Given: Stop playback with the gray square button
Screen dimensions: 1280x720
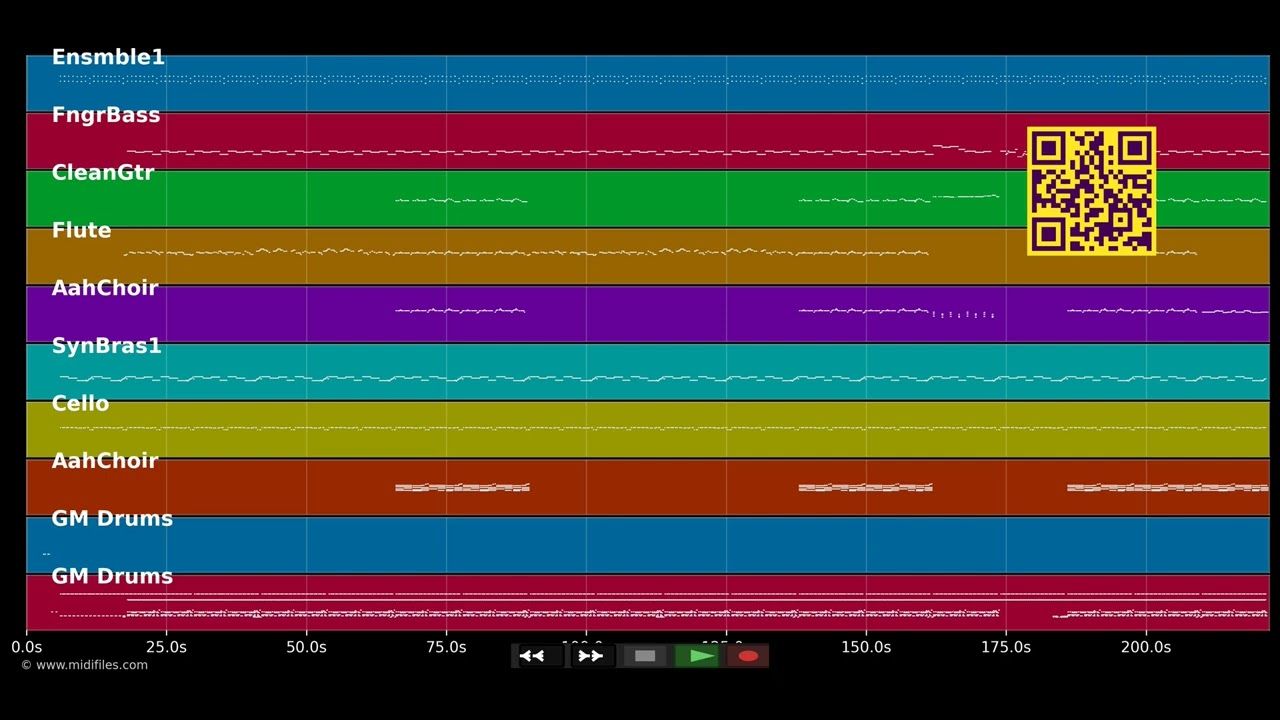Looking at the screenshot, I should tap(645, 656).
